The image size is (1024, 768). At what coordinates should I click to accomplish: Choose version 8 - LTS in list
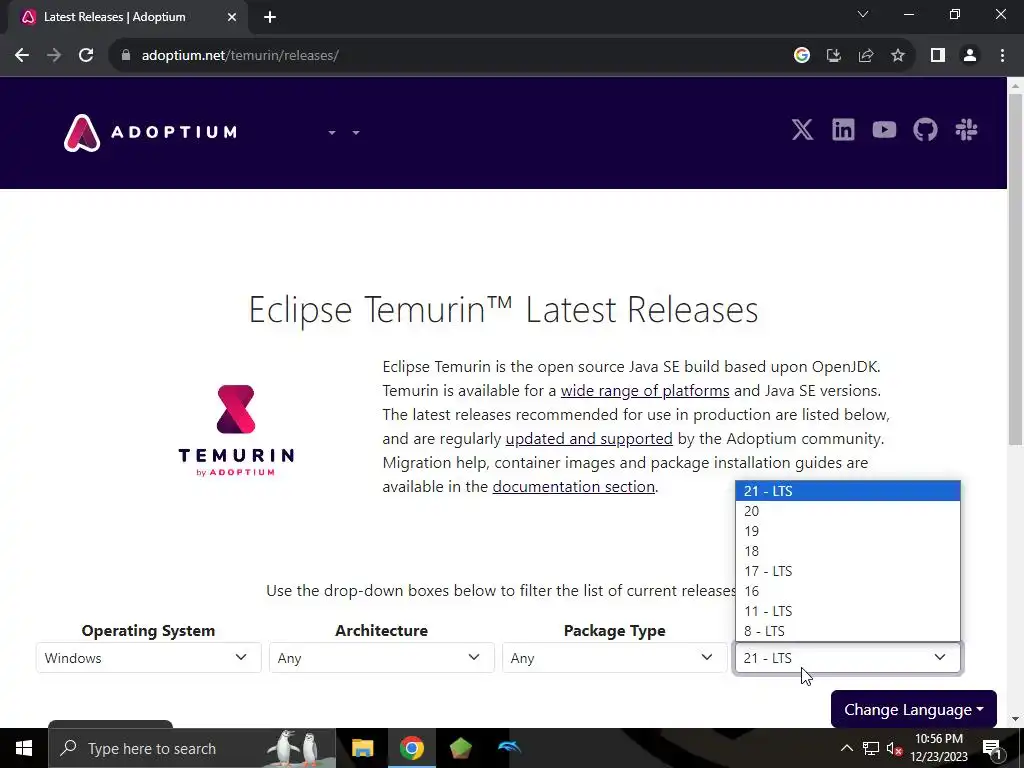(x=848, y=631)
